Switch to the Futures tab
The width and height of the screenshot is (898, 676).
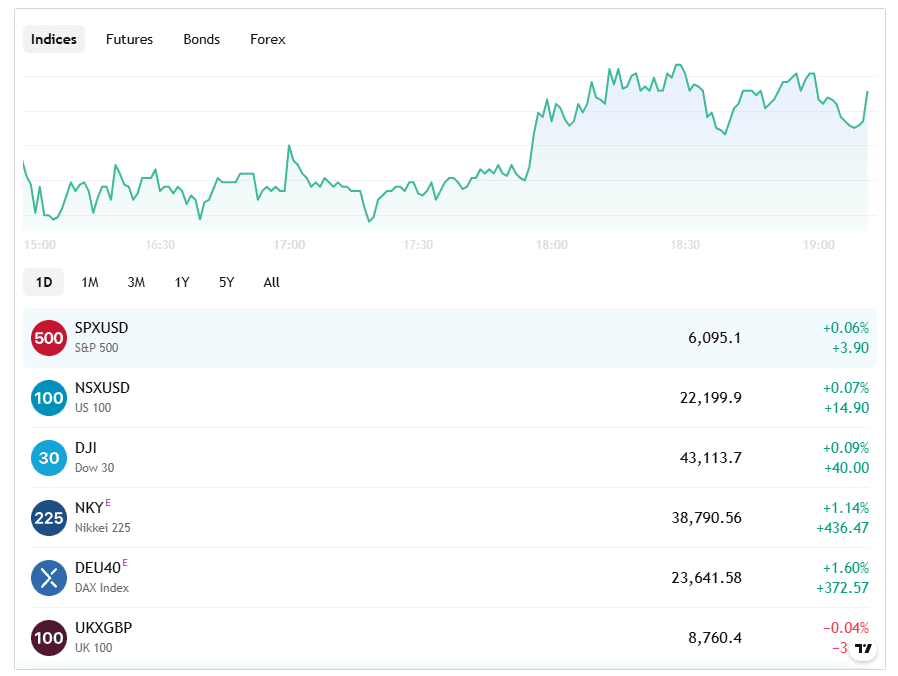coord(129,39)
